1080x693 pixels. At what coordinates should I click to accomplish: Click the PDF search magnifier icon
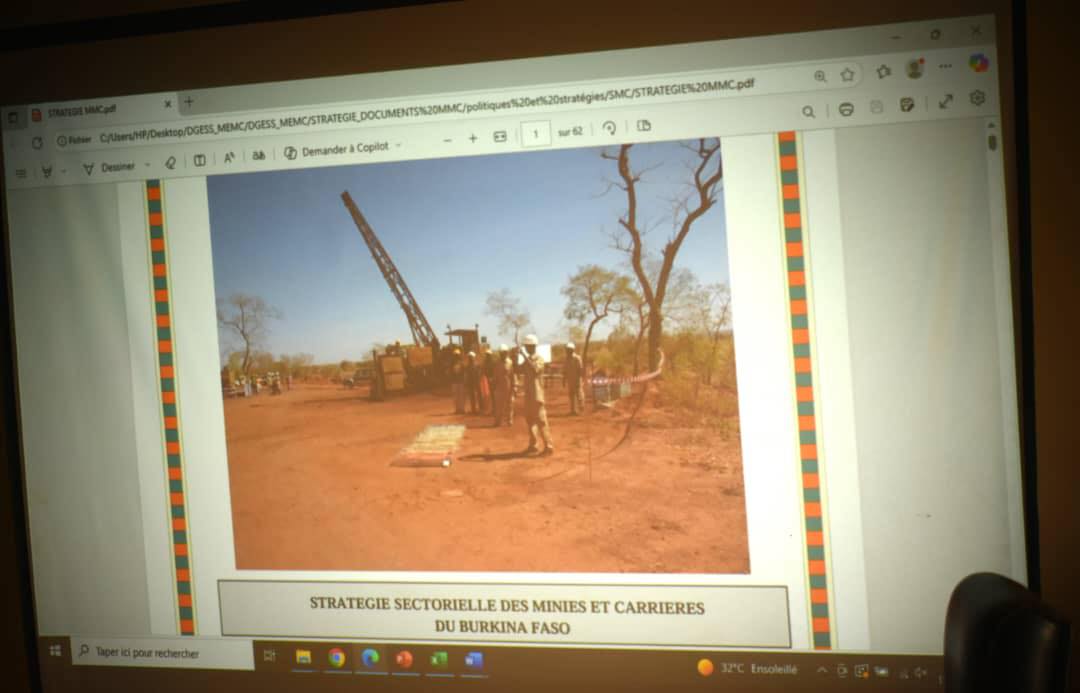pyautogui.click(x=808, y=112)
